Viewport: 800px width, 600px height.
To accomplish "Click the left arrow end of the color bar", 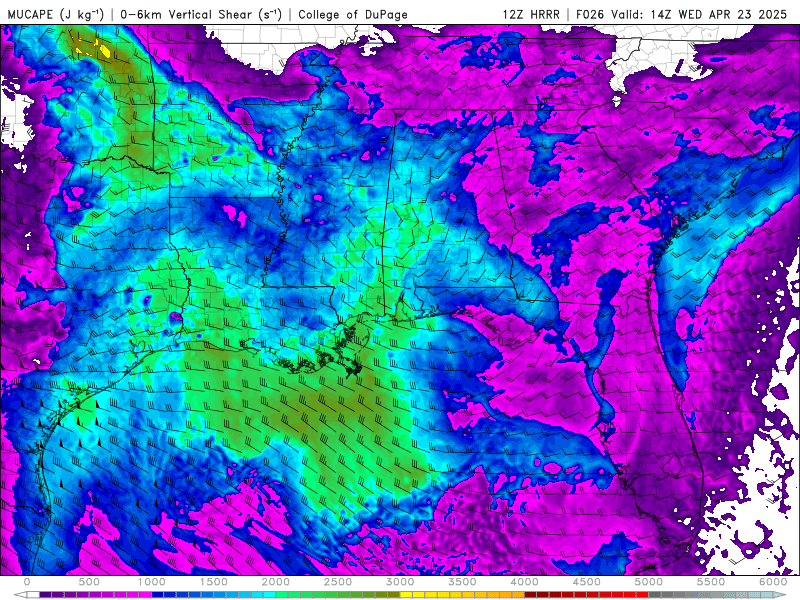I will coord(20,595).
